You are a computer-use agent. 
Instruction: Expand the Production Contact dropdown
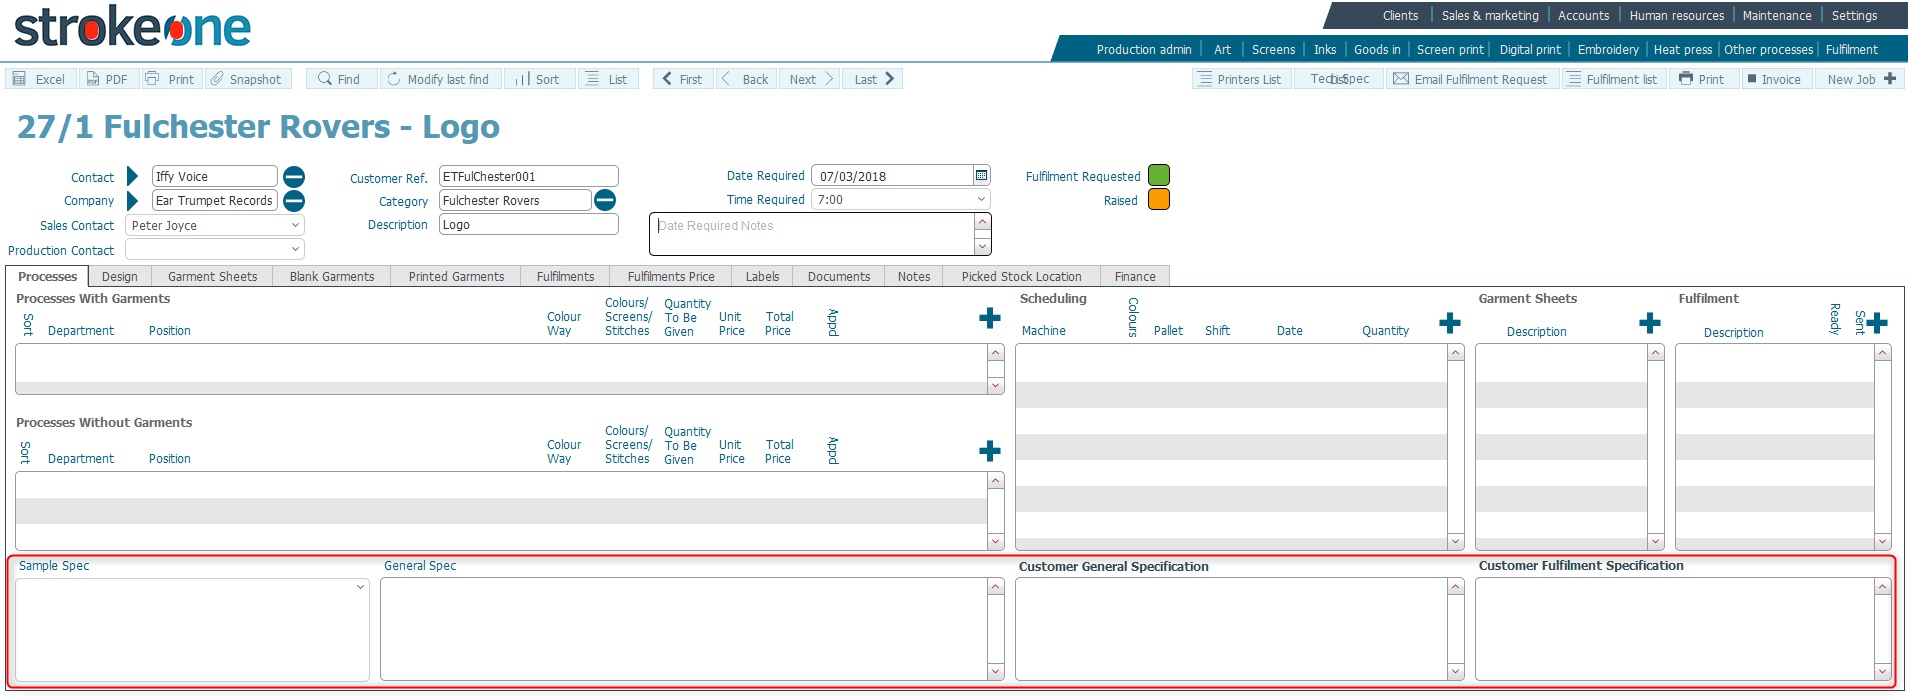point(295,250)
